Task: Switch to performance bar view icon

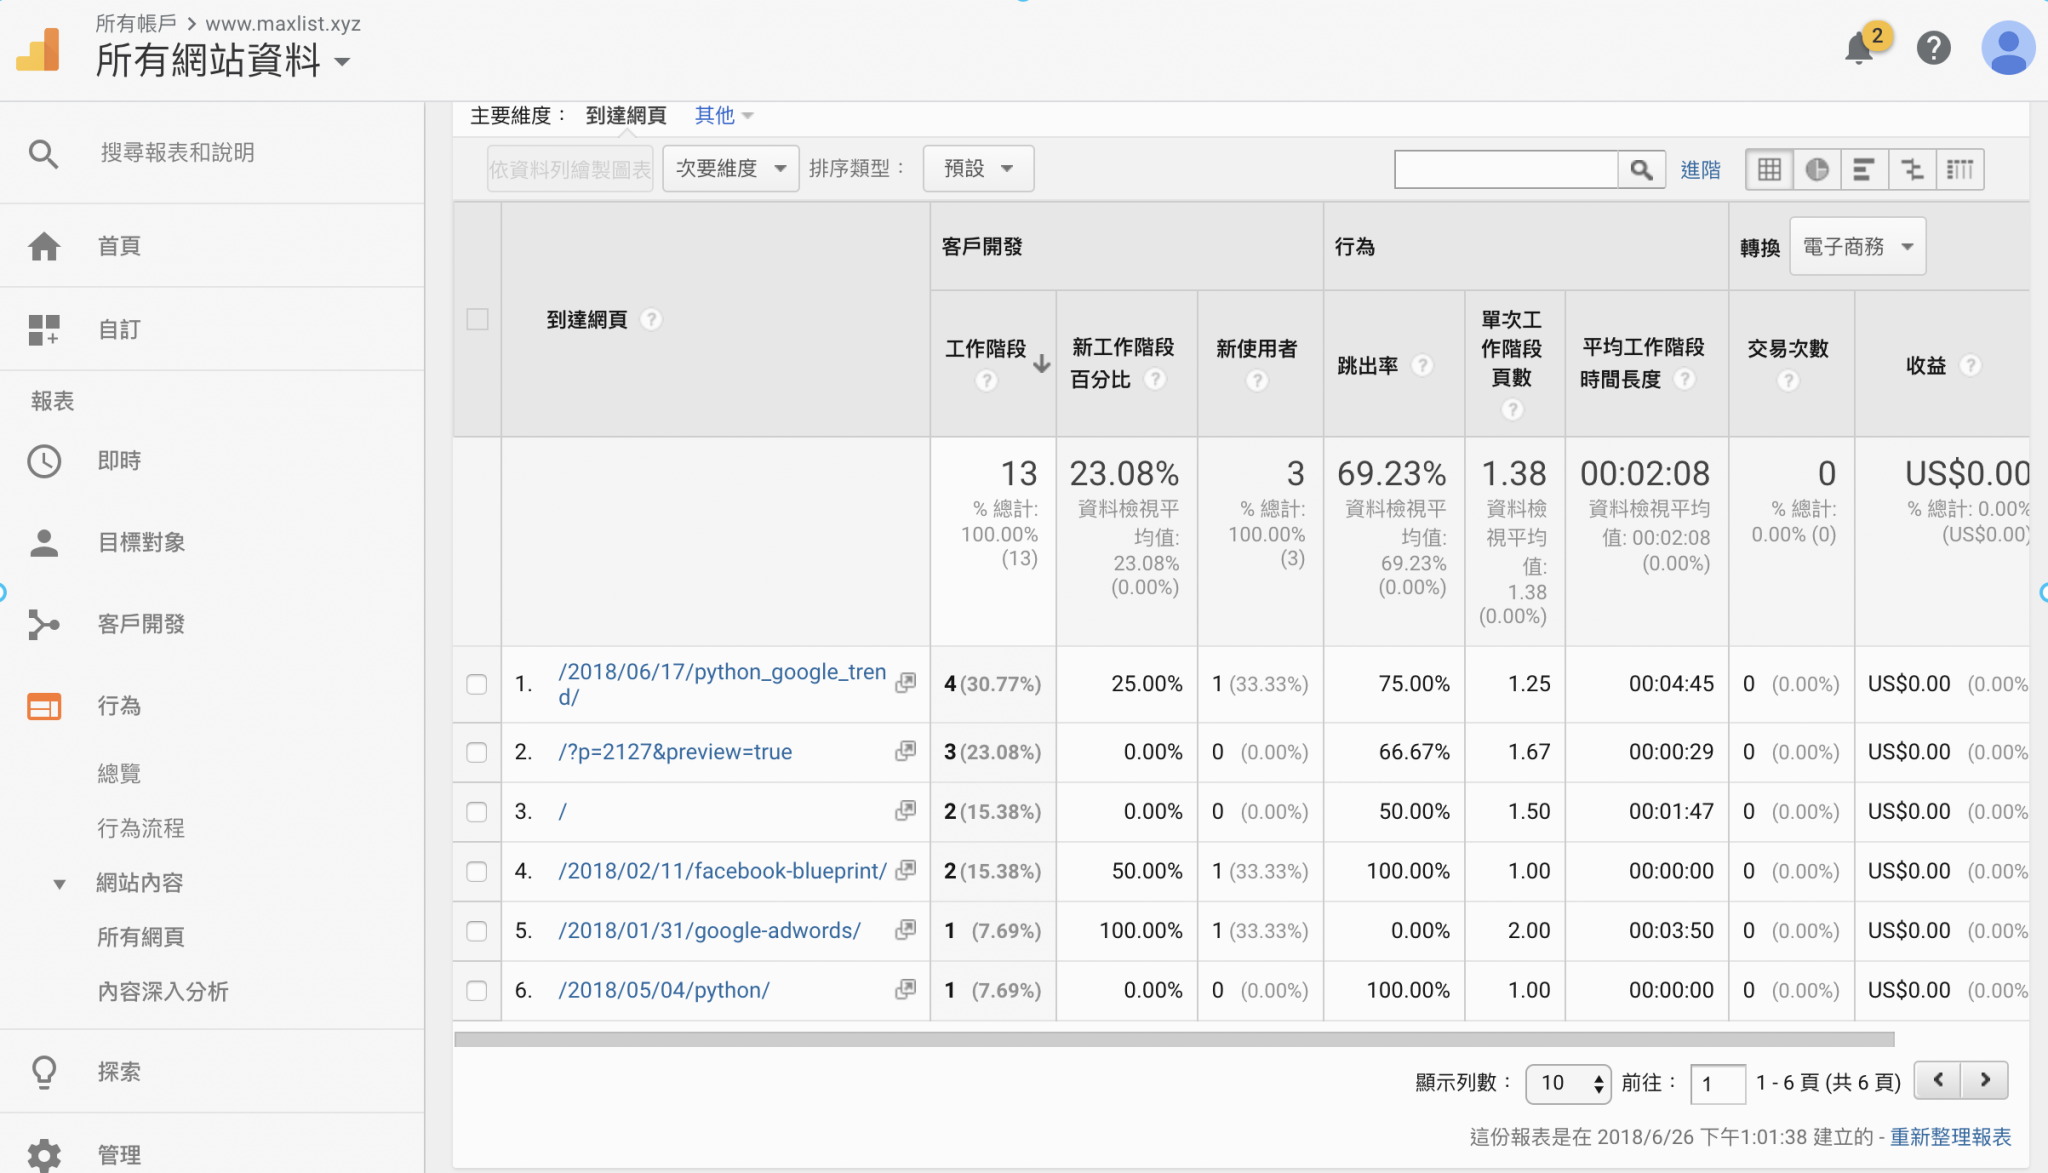Action: pos(1864,170)
